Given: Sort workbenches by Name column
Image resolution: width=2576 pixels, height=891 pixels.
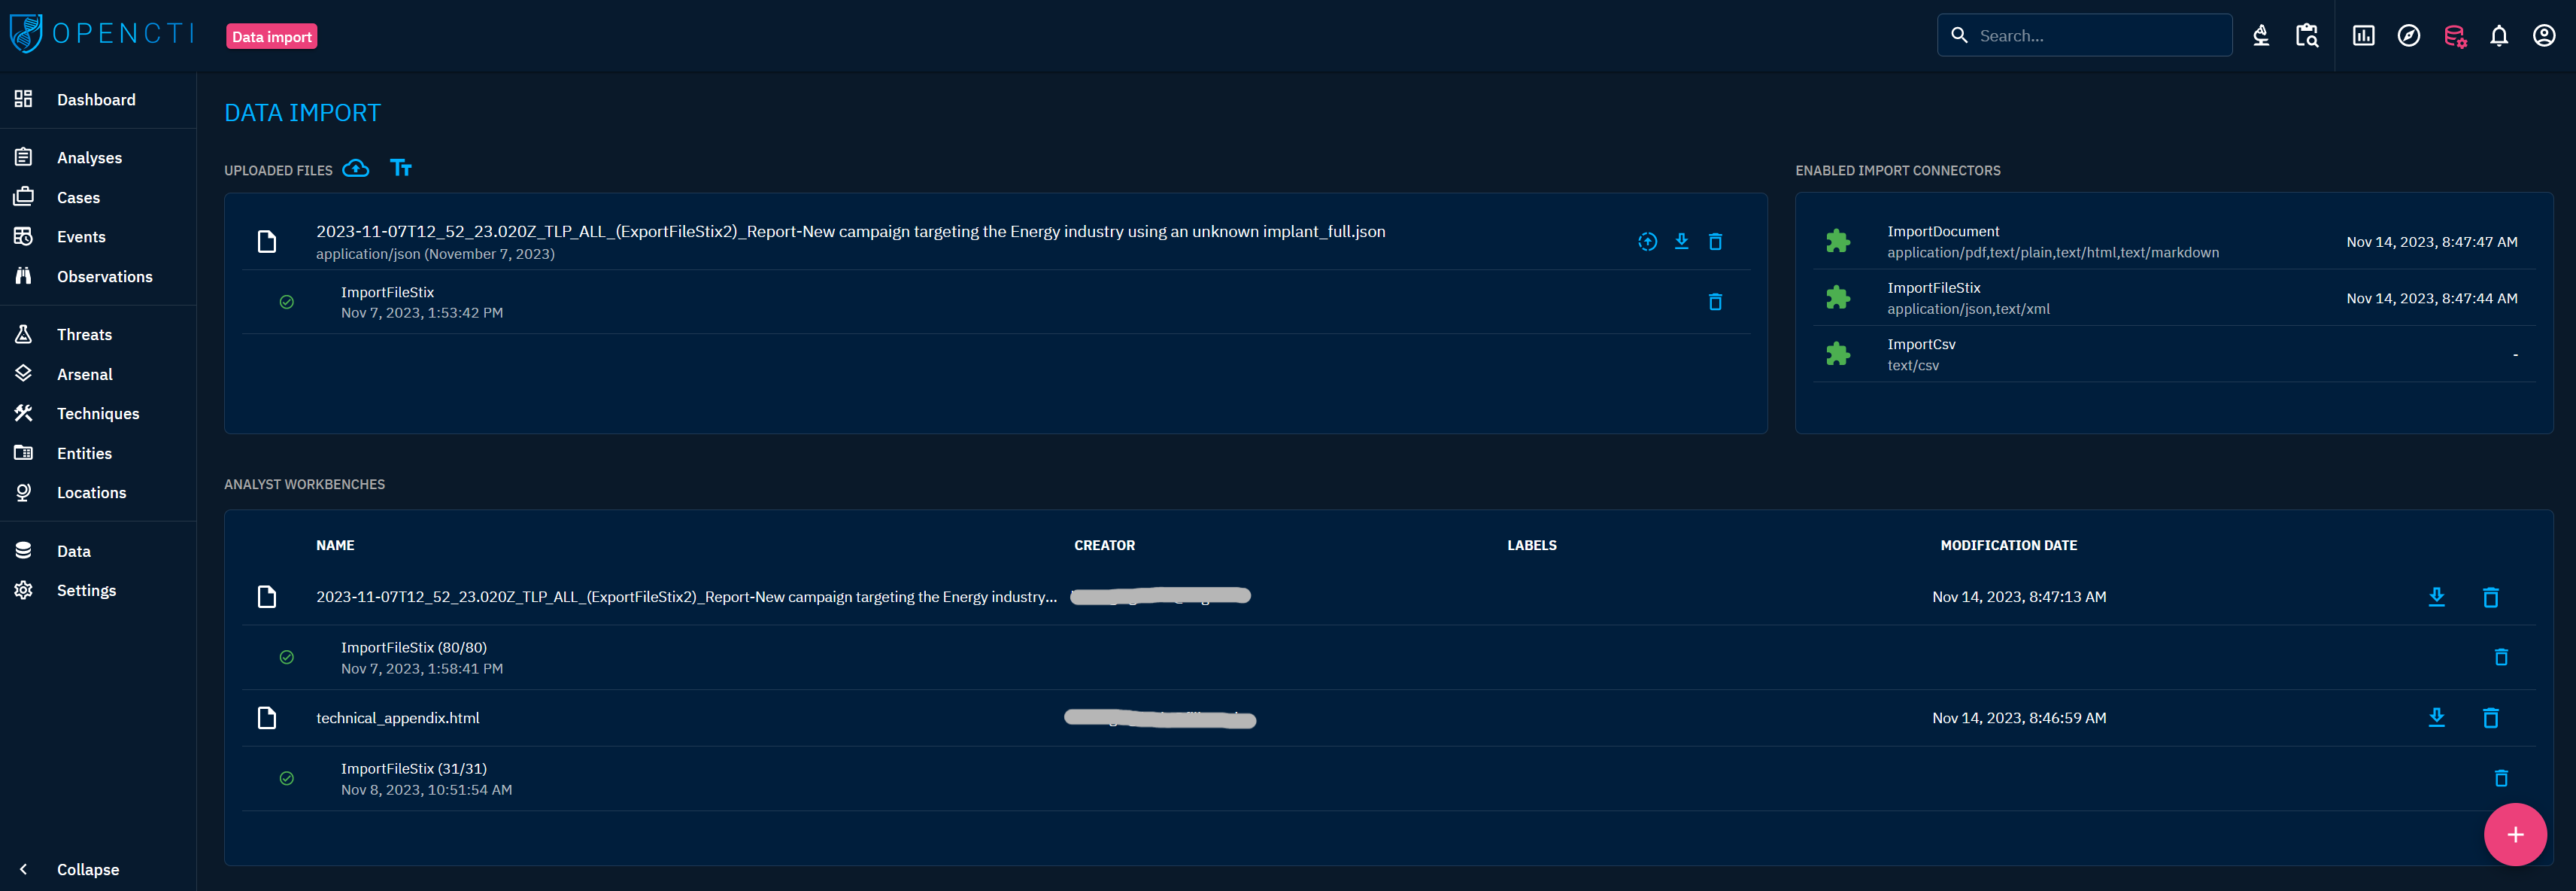Looking at the screenshot, I should [x=335, y=545].
